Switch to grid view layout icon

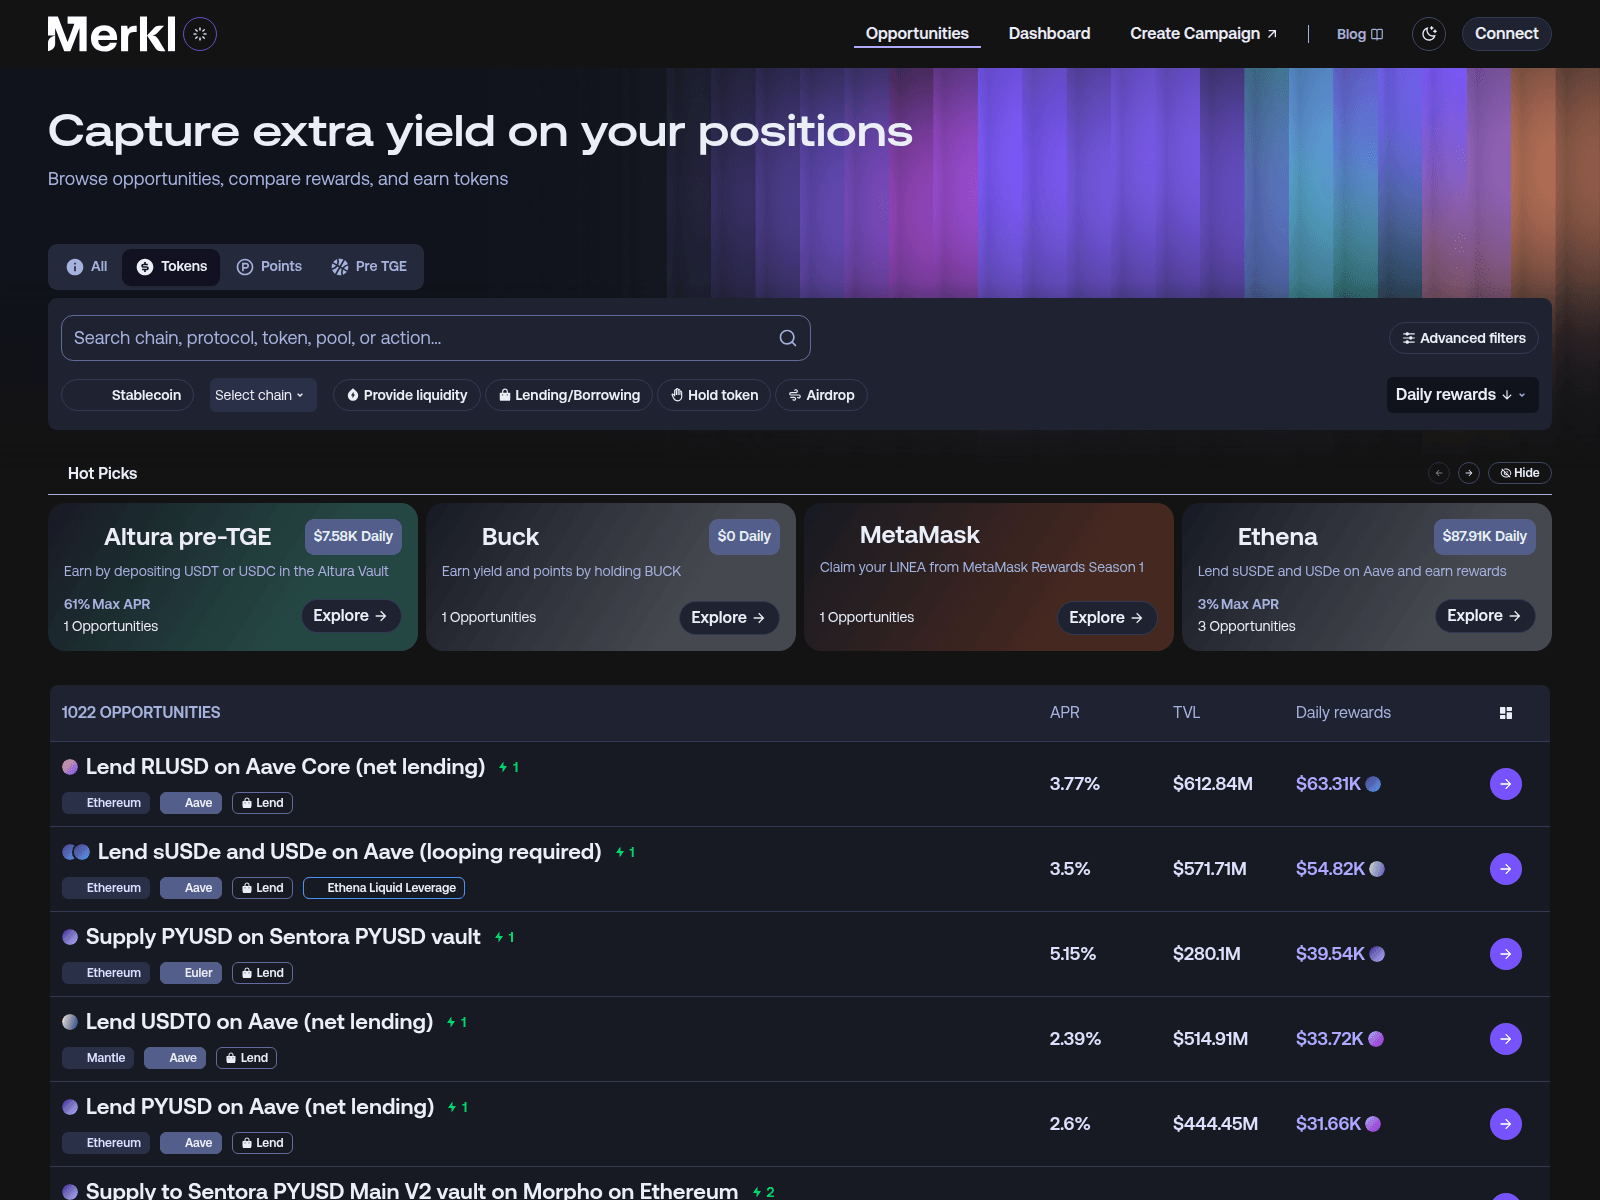coord(1506,713)
